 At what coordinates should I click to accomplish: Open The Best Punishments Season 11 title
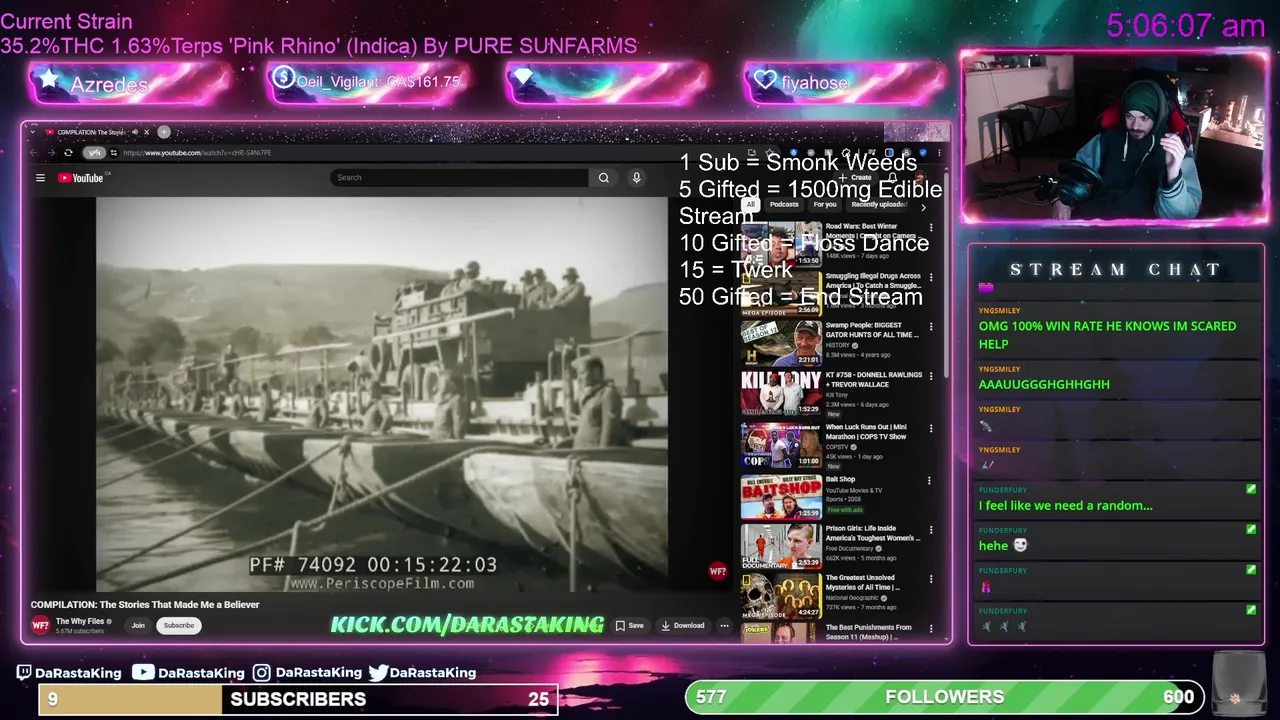[x=868, y=632]
